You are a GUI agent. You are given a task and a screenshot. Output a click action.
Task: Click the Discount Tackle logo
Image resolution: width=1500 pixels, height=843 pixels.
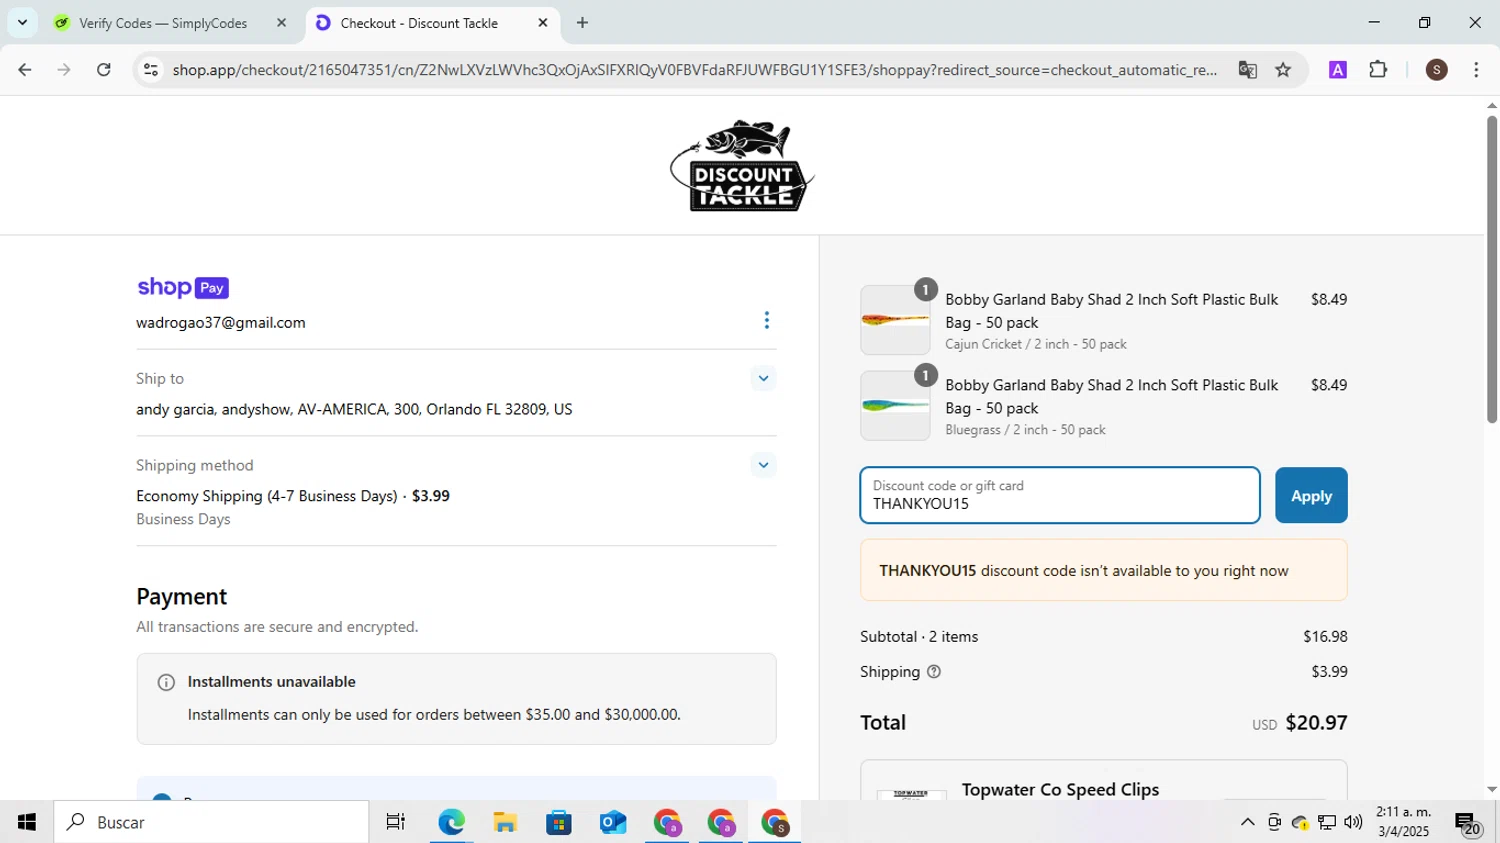742,166
